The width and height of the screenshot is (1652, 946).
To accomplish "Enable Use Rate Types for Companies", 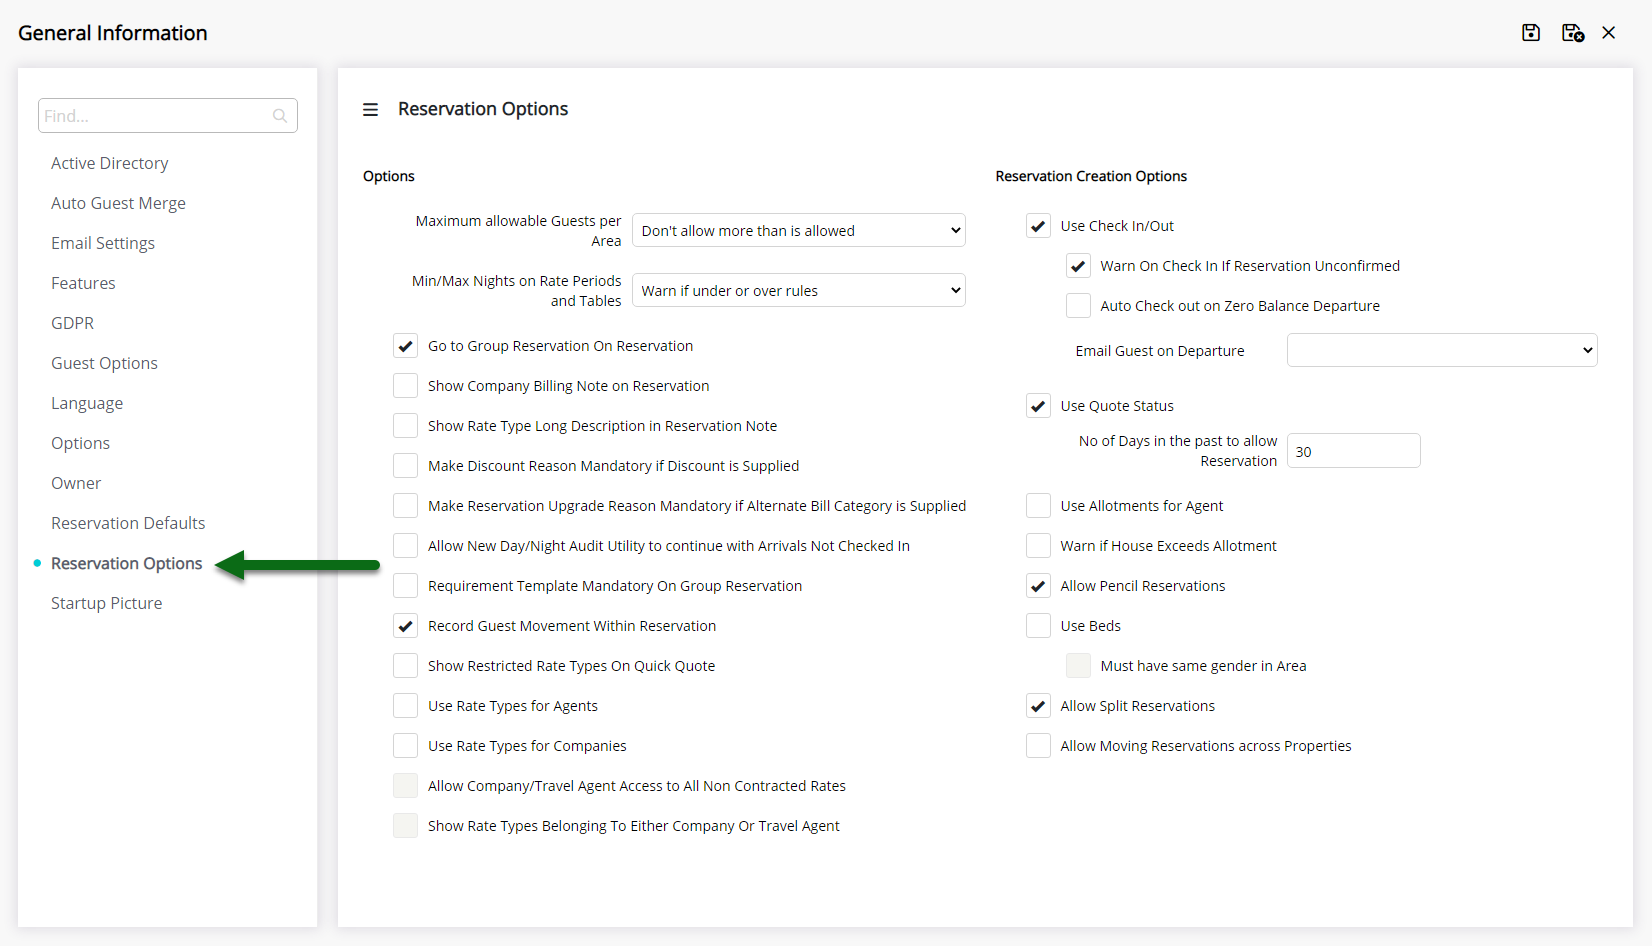I will point(405,746).
